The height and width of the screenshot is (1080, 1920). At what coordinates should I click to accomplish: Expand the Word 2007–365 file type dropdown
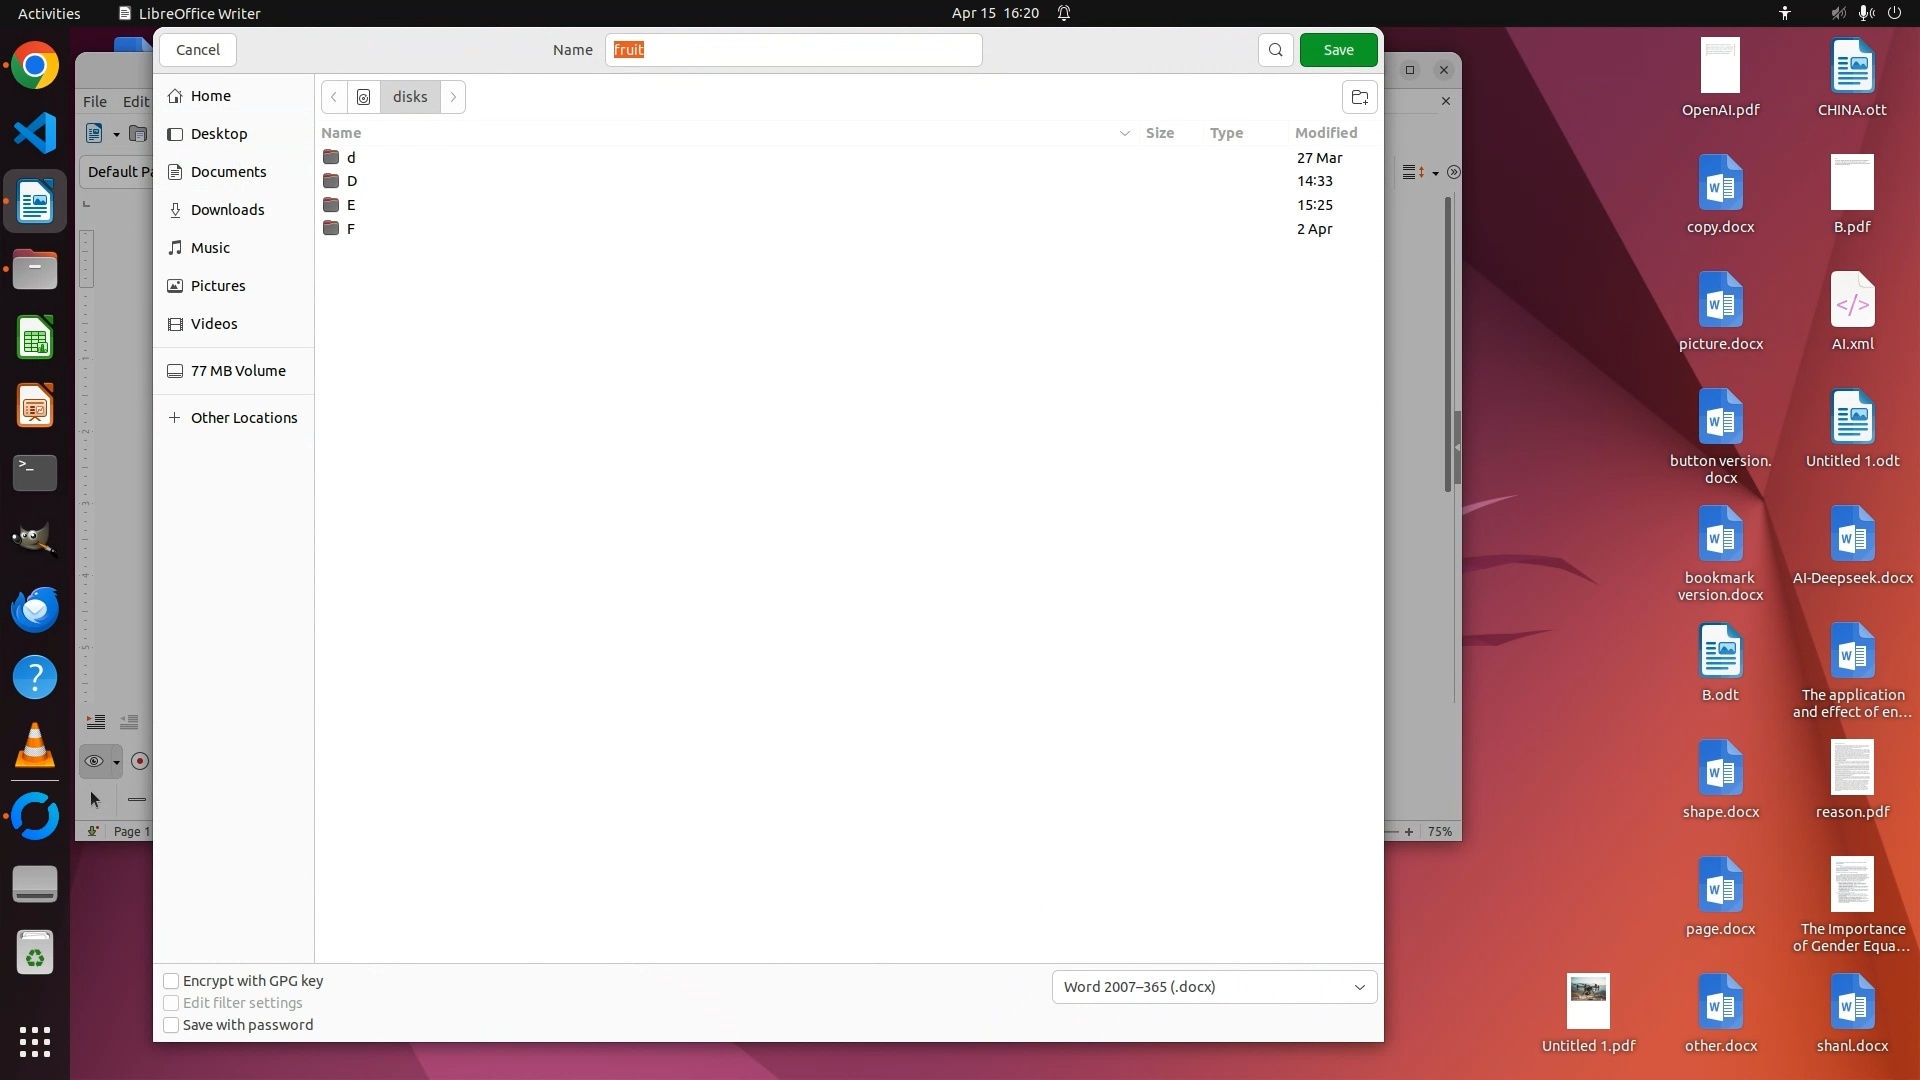[x=1214, y=987]
